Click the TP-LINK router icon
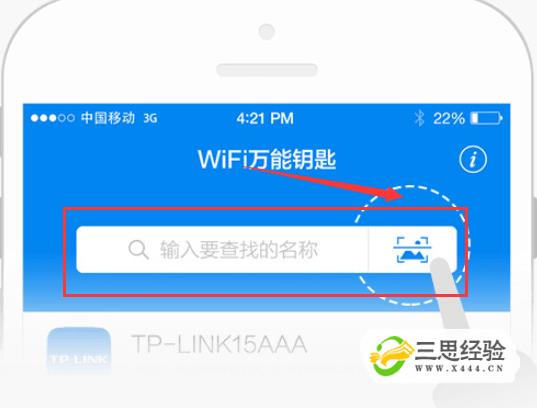This screenshot has height=408, width=537. (79, 350)
